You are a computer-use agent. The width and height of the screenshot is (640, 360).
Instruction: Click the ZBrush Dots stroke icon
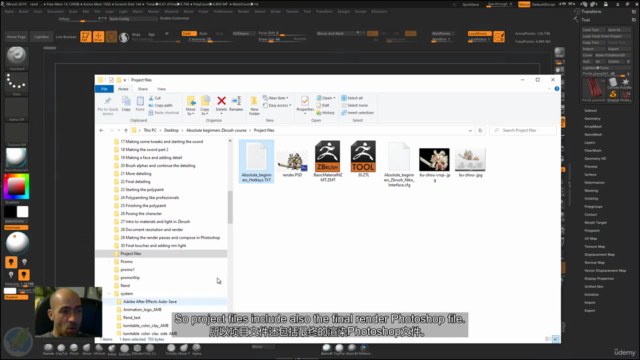tap(16, 83)
